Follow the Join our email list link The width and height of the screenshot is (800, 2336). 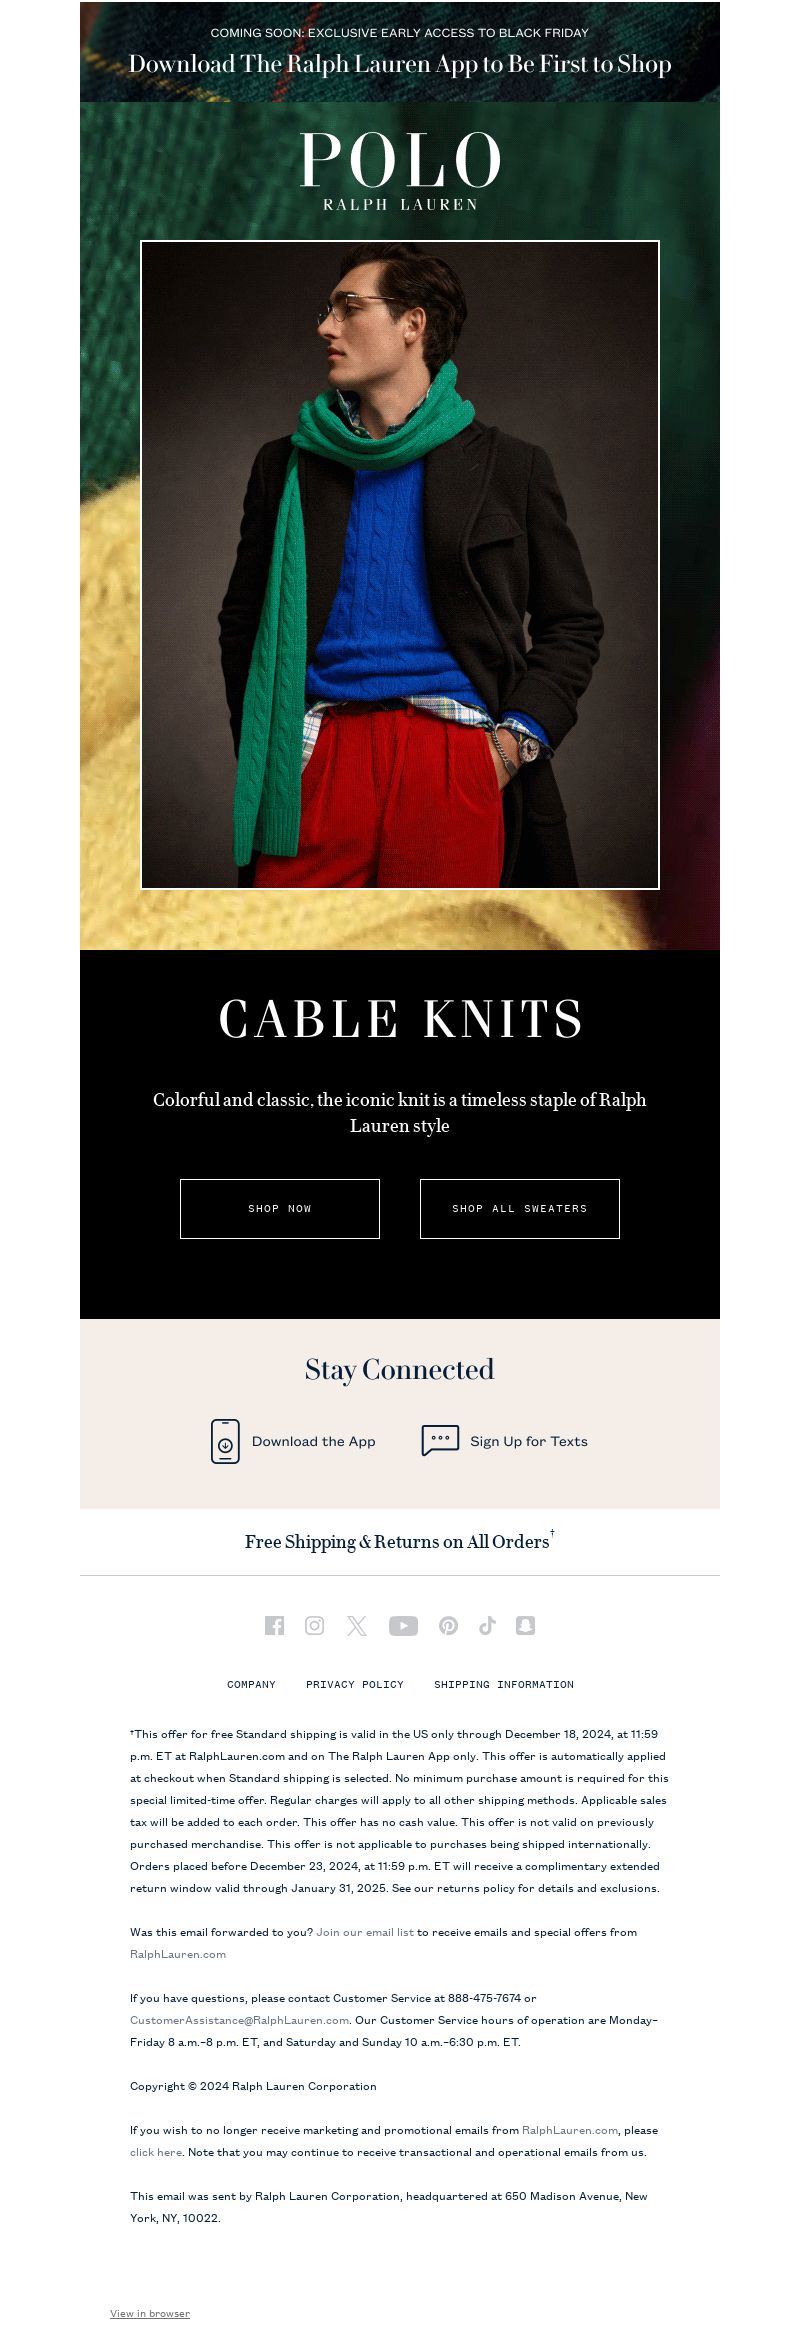click(x=365, y=1932)
